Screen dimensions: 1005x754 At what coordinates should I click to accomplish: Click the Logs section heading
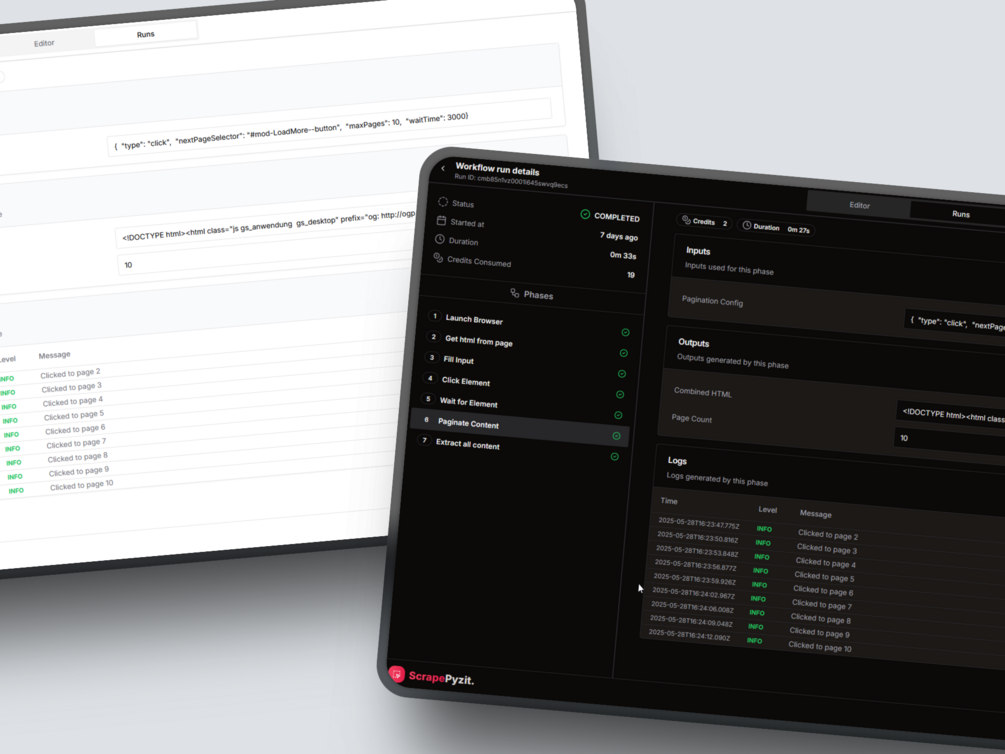point(677,460)
